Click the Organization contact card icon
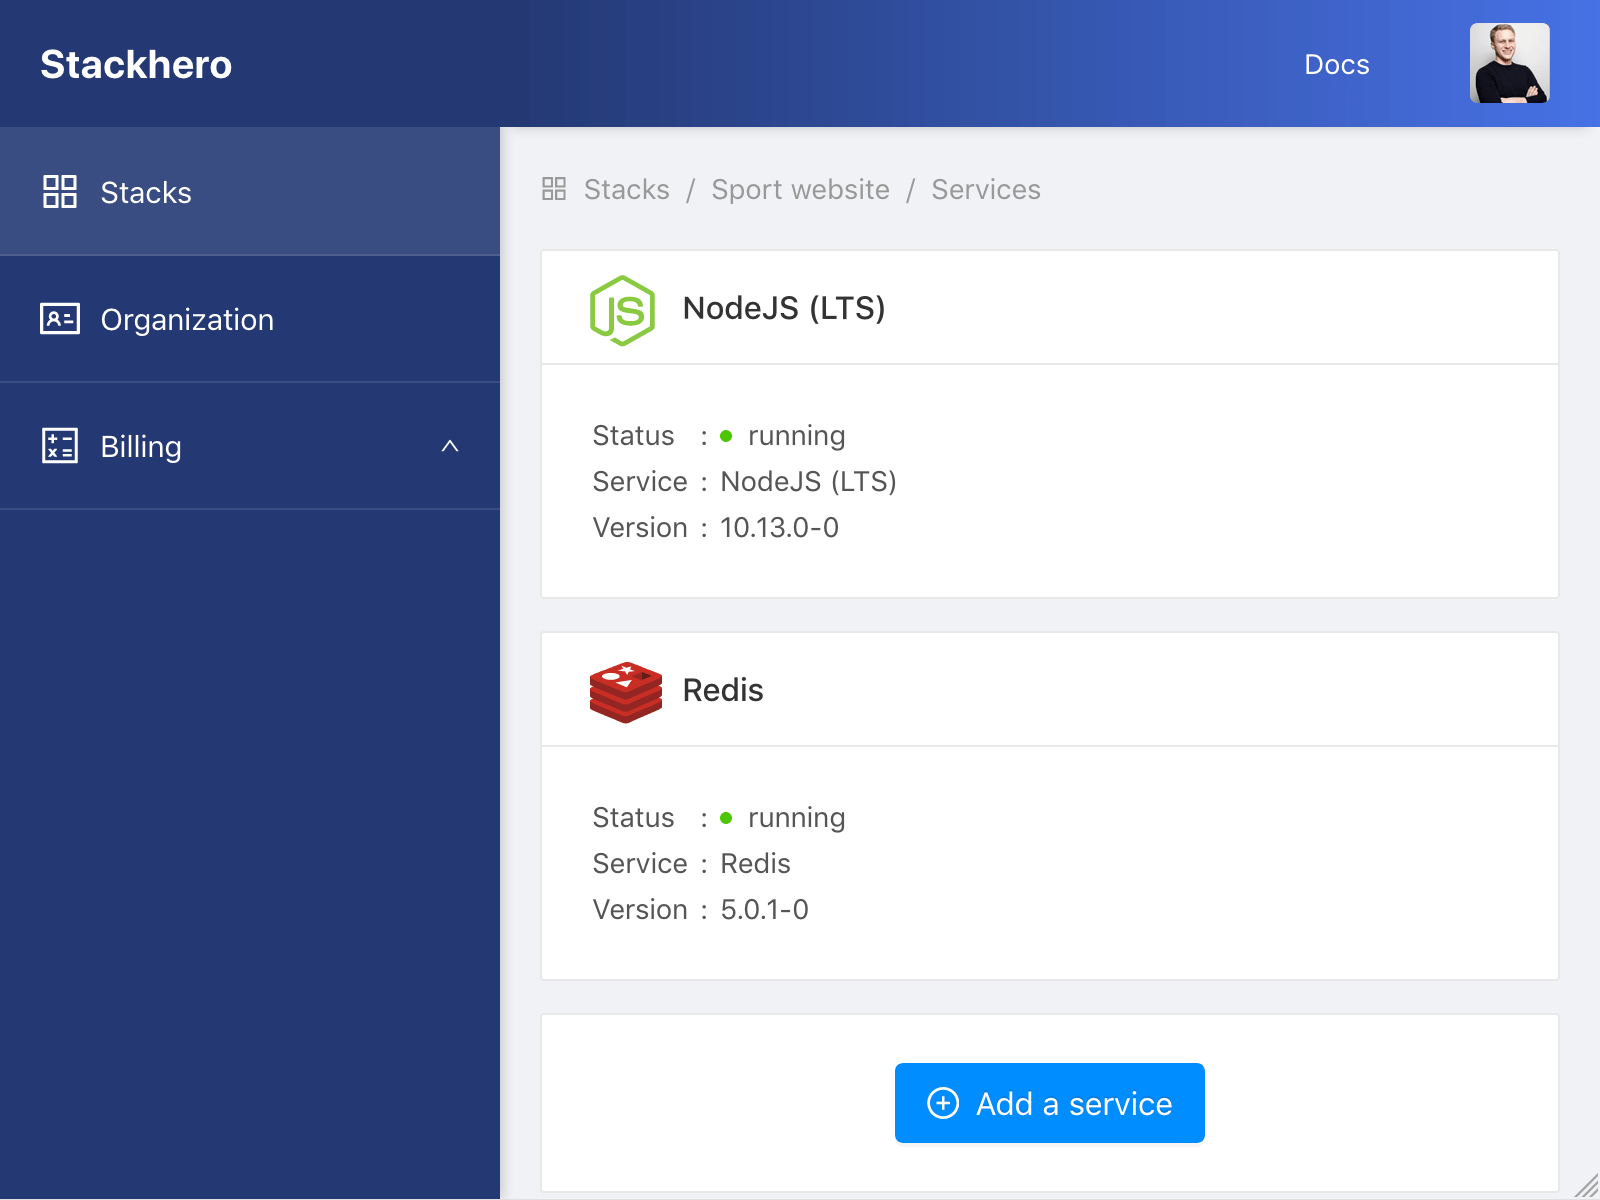Screen dimensions: 1600x1200 pos(60,319)
